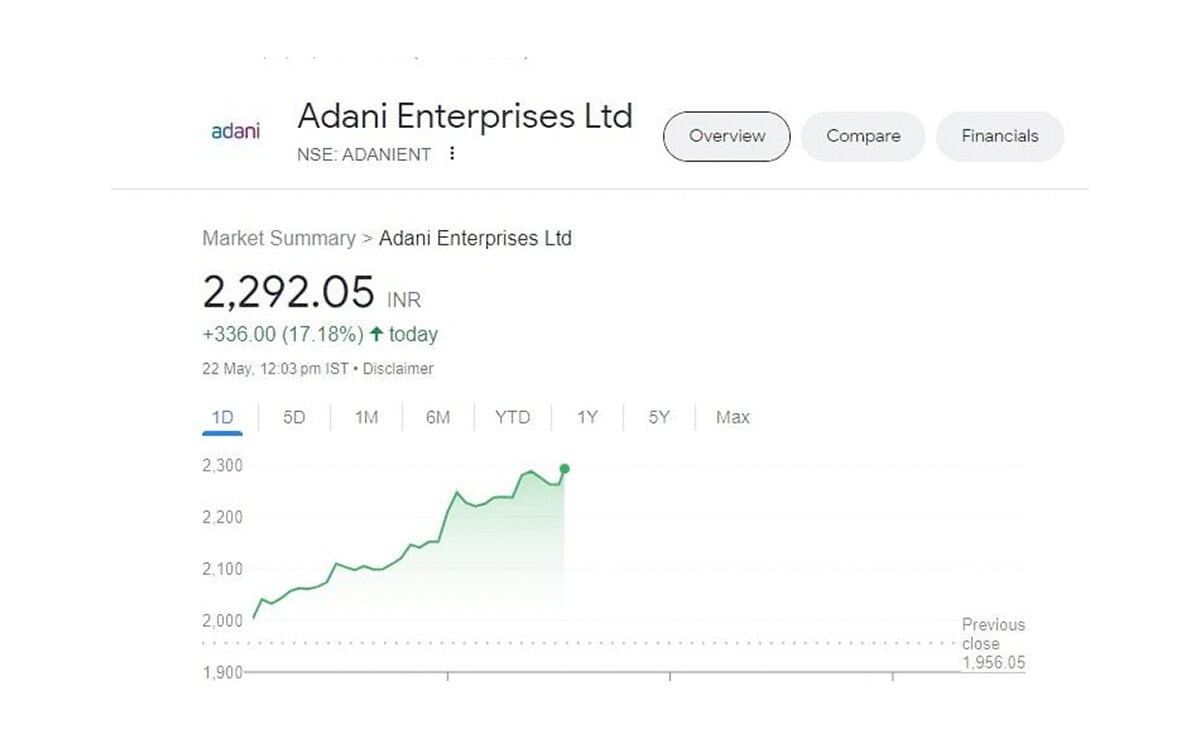Viewport: 1200px width, 738px height.
Task: Switch to the 1D chart view
Action: click(222, 417)
